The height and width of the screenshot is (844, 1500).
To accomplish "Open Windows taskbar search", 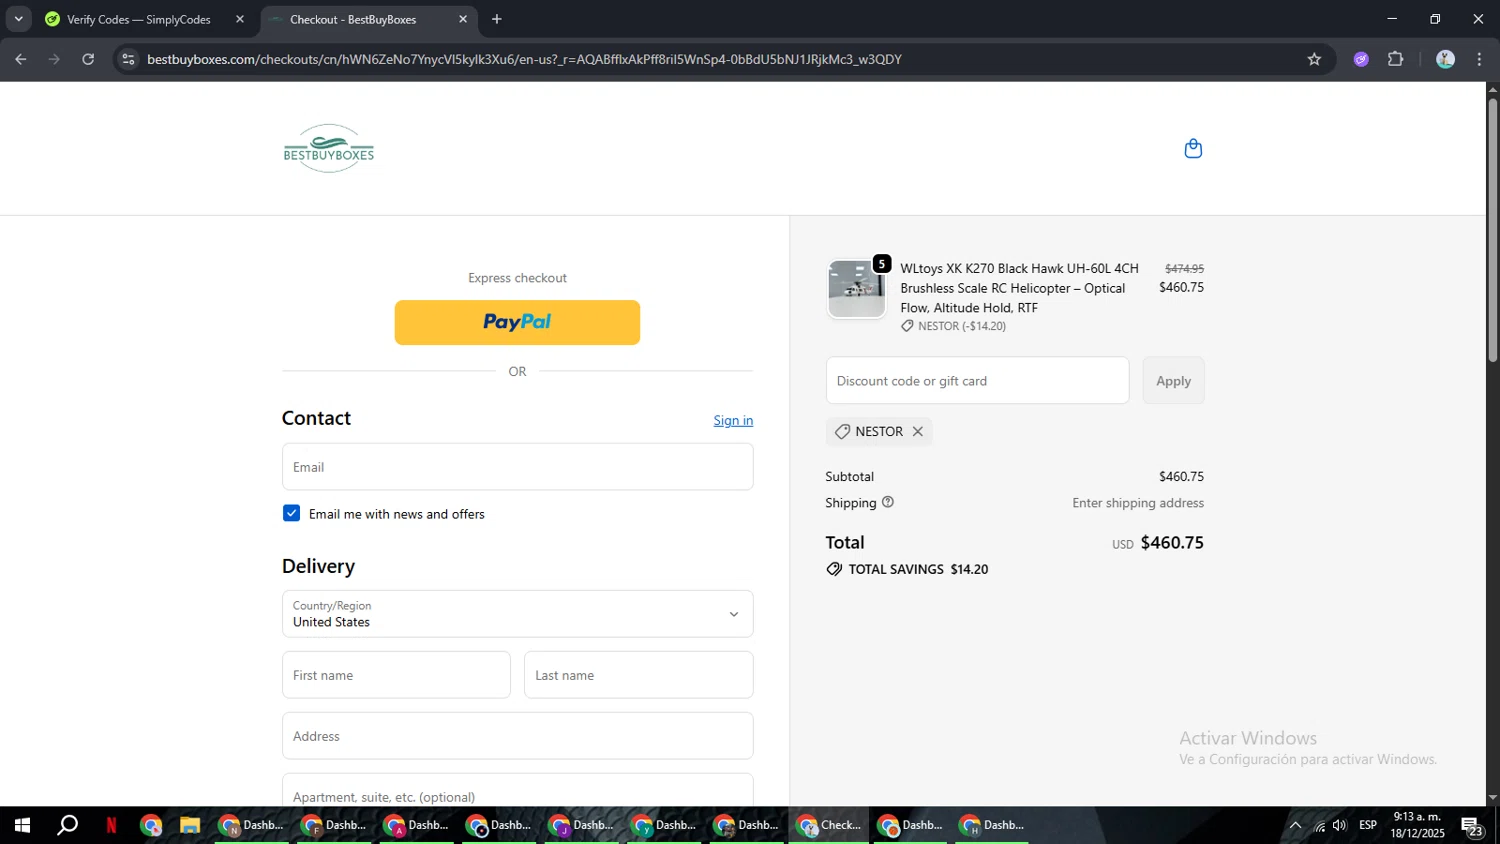I will tap(67, 825).
